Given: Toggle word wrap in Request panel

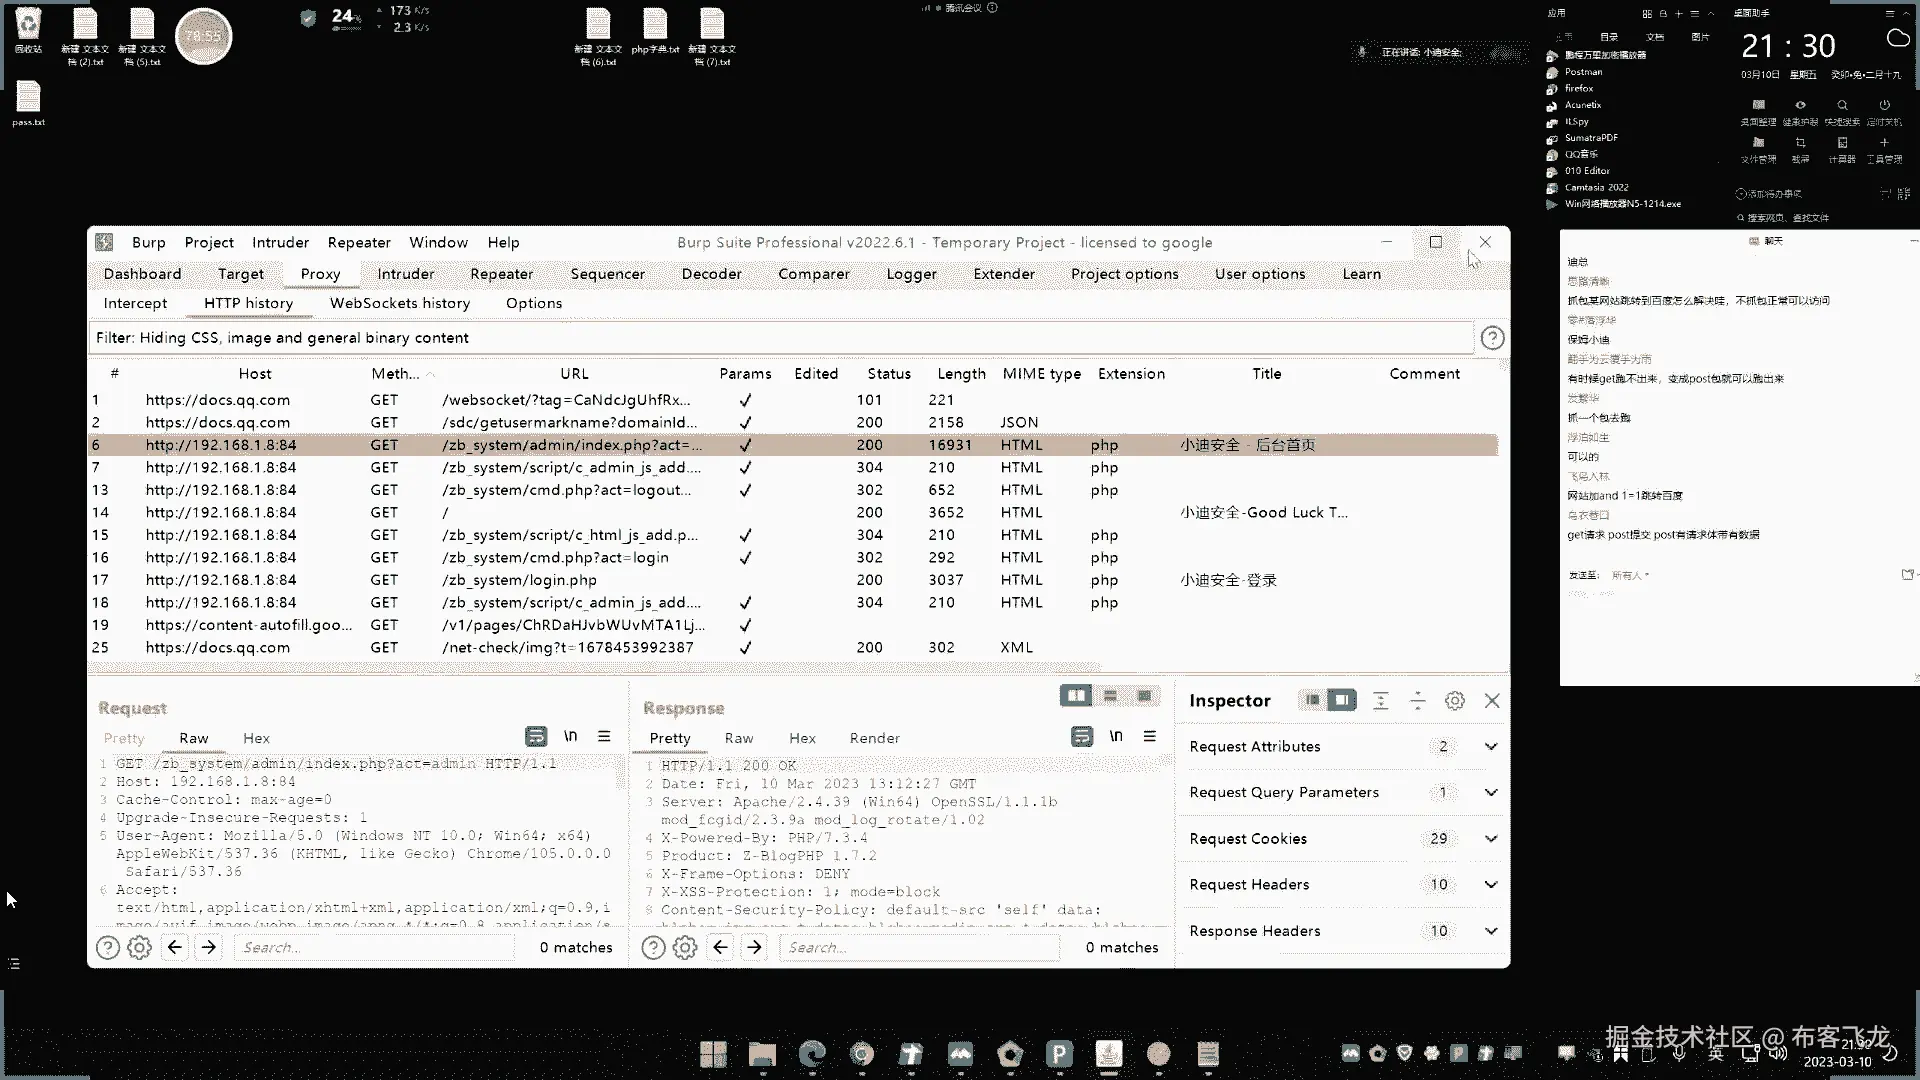Looking at the screenshot, I should (x=536, y=736).
